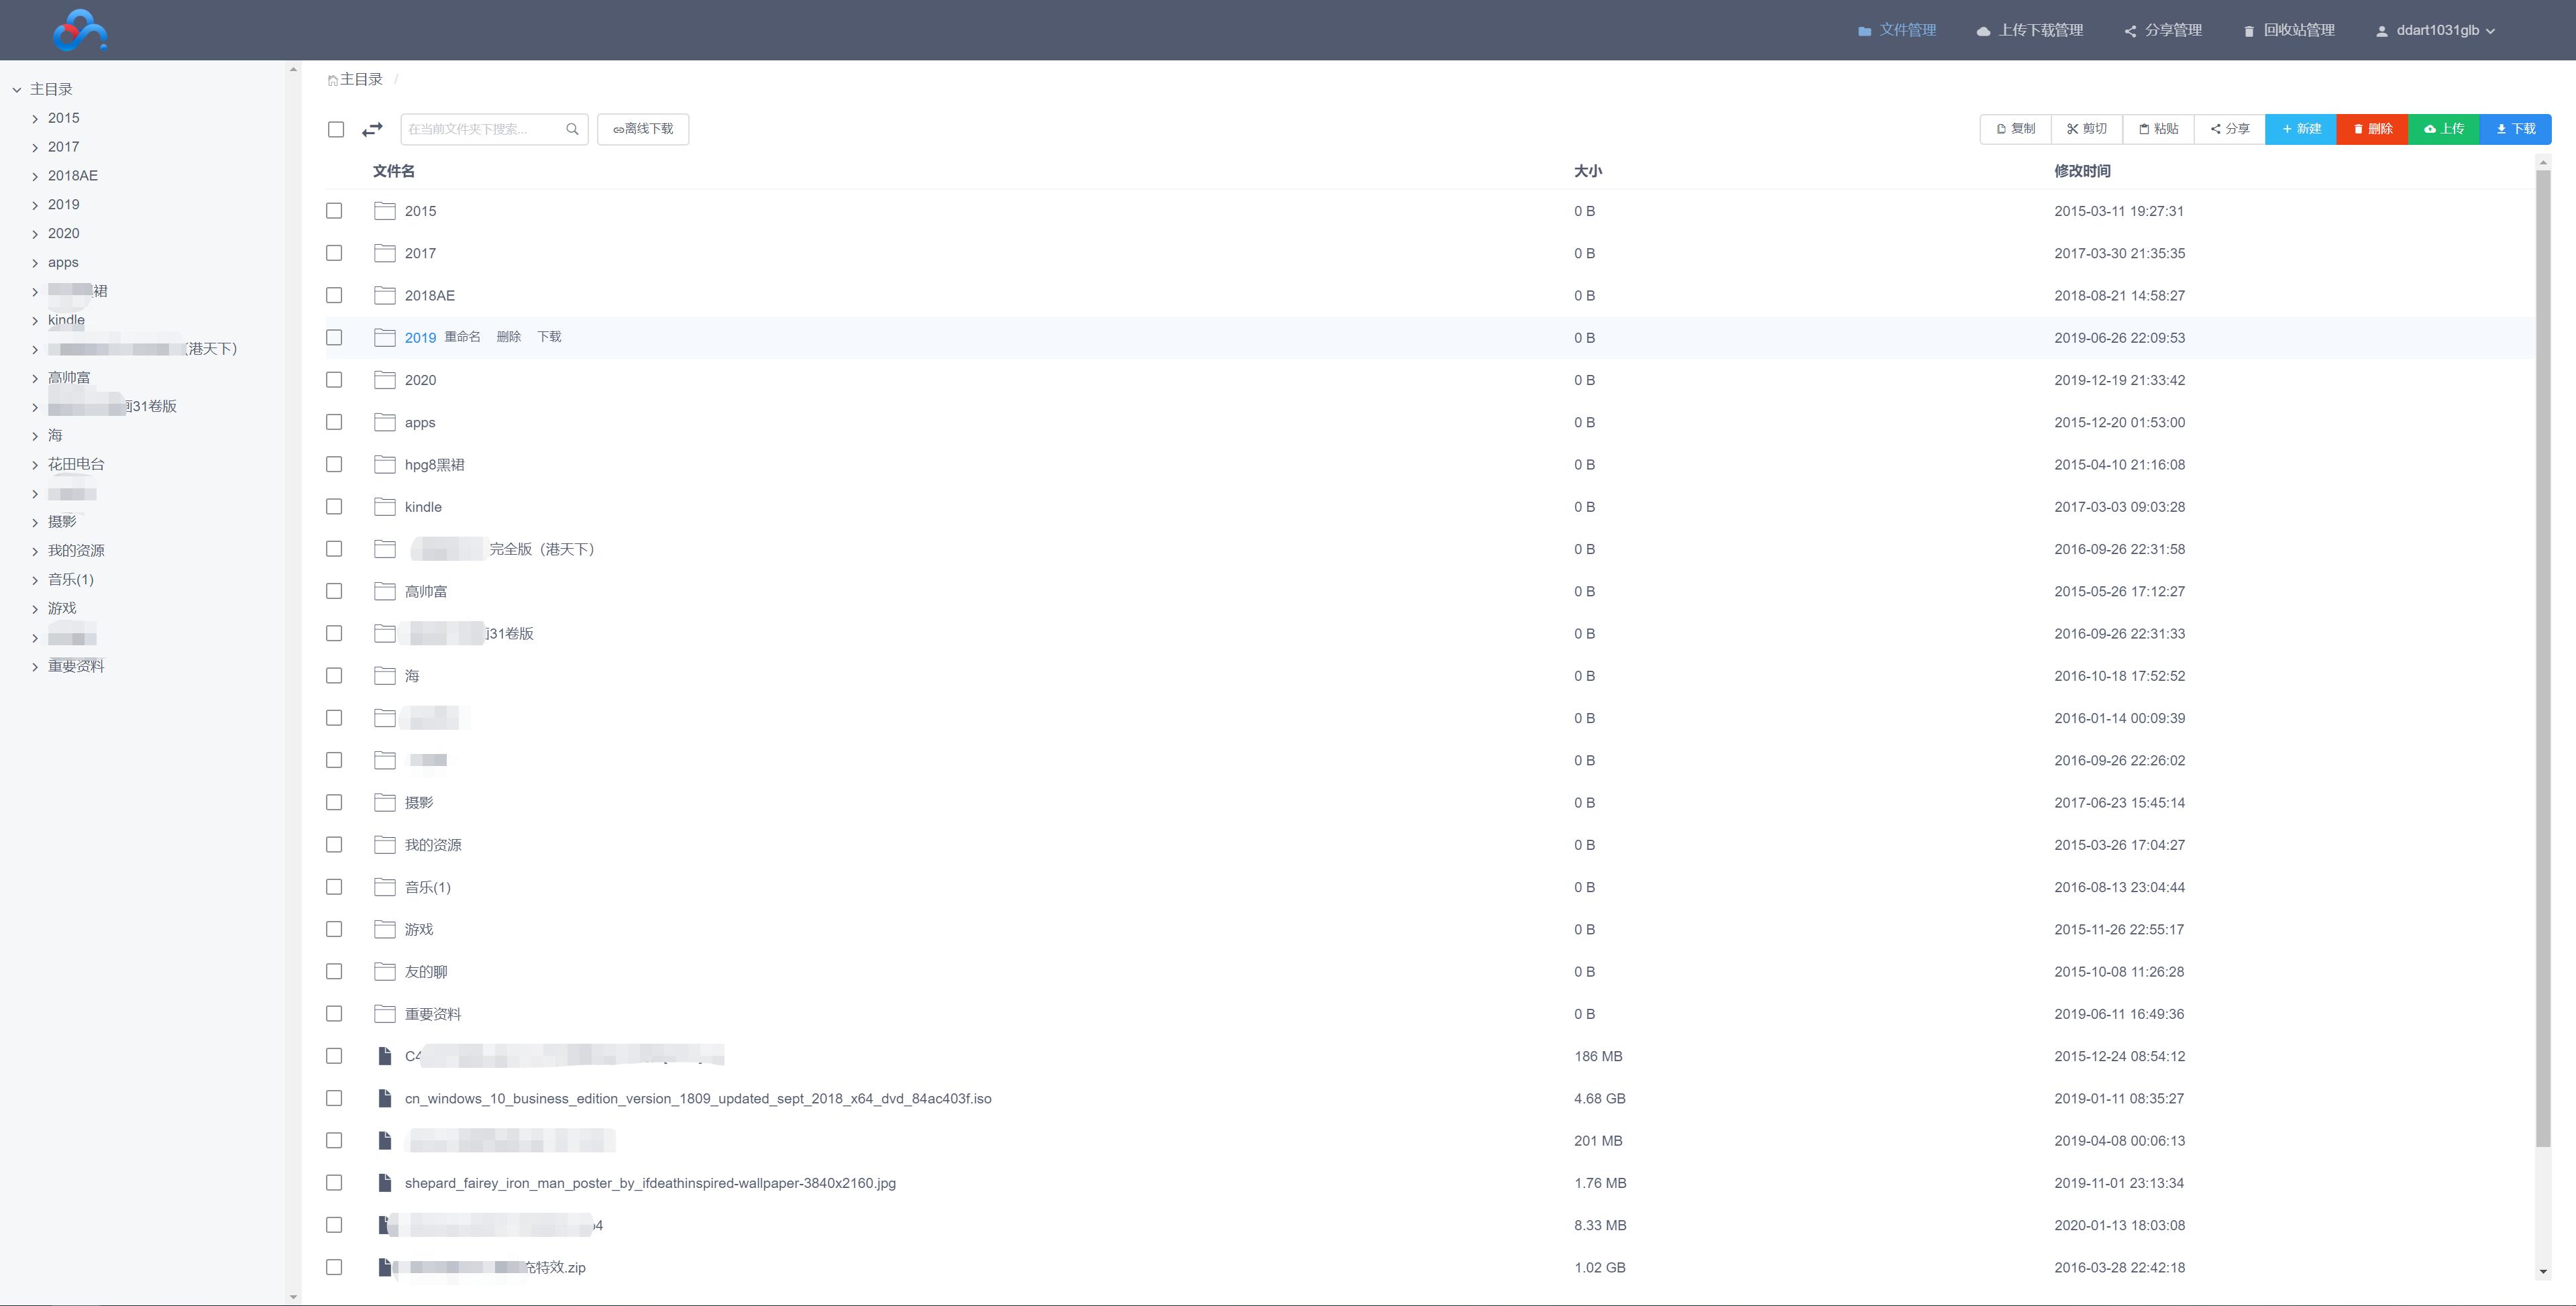Click 重命名 next to folder 2019
Image resolution: width=2576 pixels, height=1306 pixels.
coord(462,337)
